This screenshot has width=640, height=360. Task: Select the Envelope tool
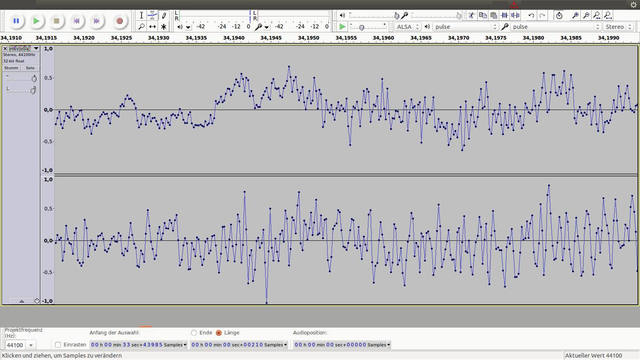152,16
